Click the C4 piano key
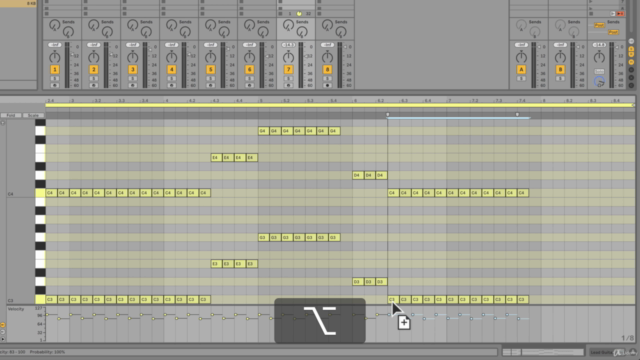640x360 pixels. point(40,193)
